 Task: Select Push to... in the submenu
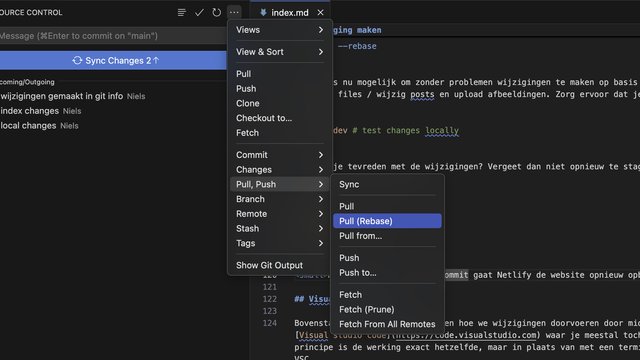point(387,272)
